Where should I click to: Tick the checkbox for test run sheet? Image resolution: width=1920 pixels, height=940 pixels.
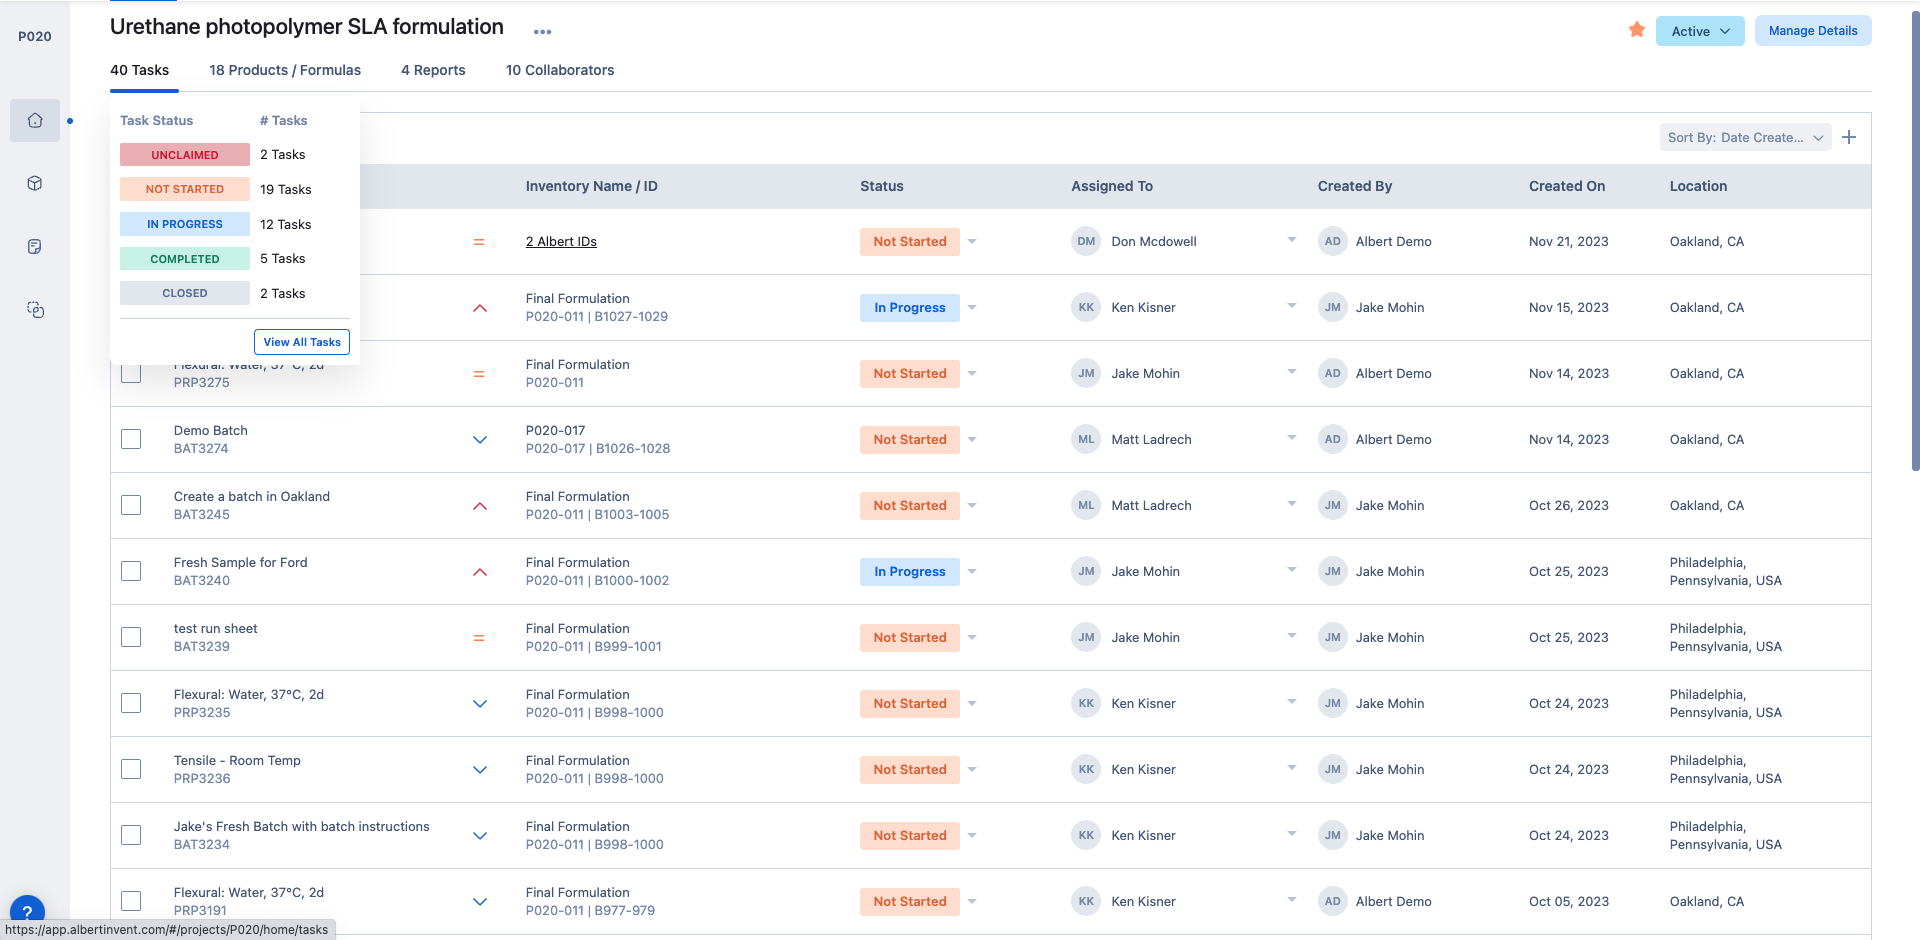click(131, 637)
